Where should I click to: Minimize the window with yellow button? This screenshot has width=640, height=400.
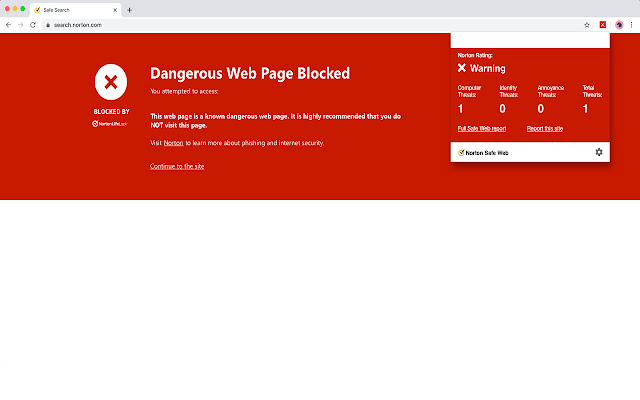pyautogui.click(x=15, y=9)
